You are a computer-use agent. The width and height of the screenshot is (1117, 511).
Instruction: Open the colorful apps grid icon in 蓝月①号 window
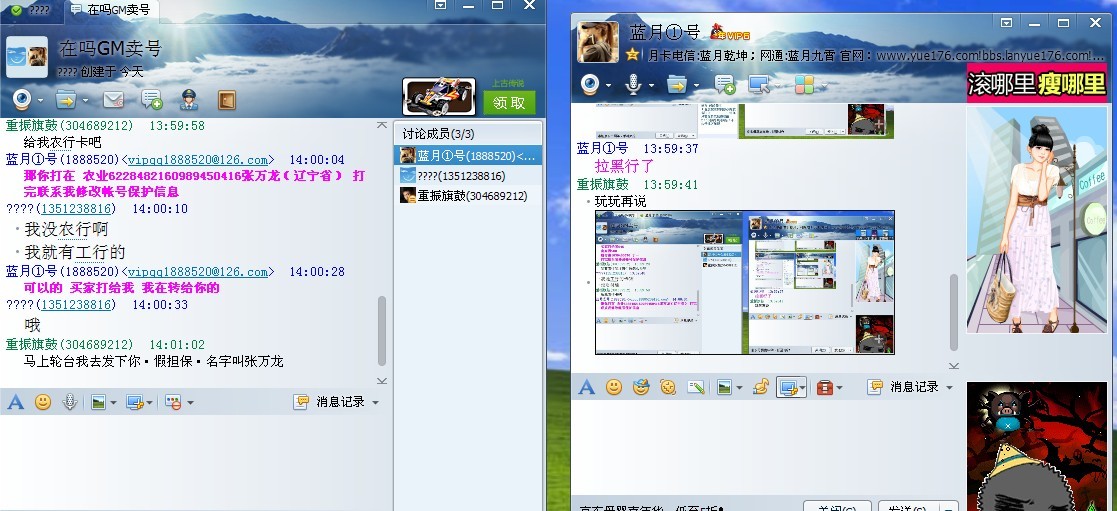pos(804,85)
